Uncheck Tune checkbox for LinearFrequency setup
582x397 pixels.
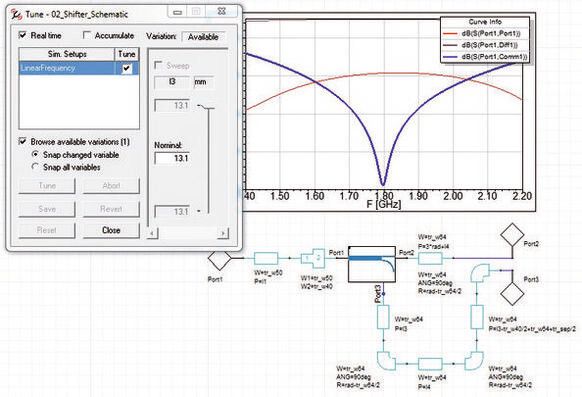127,68
